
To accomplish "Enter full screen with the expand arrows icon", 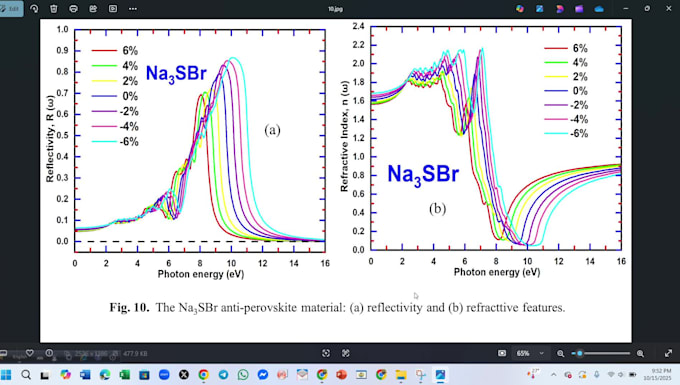I will click(x=668, y=353).
